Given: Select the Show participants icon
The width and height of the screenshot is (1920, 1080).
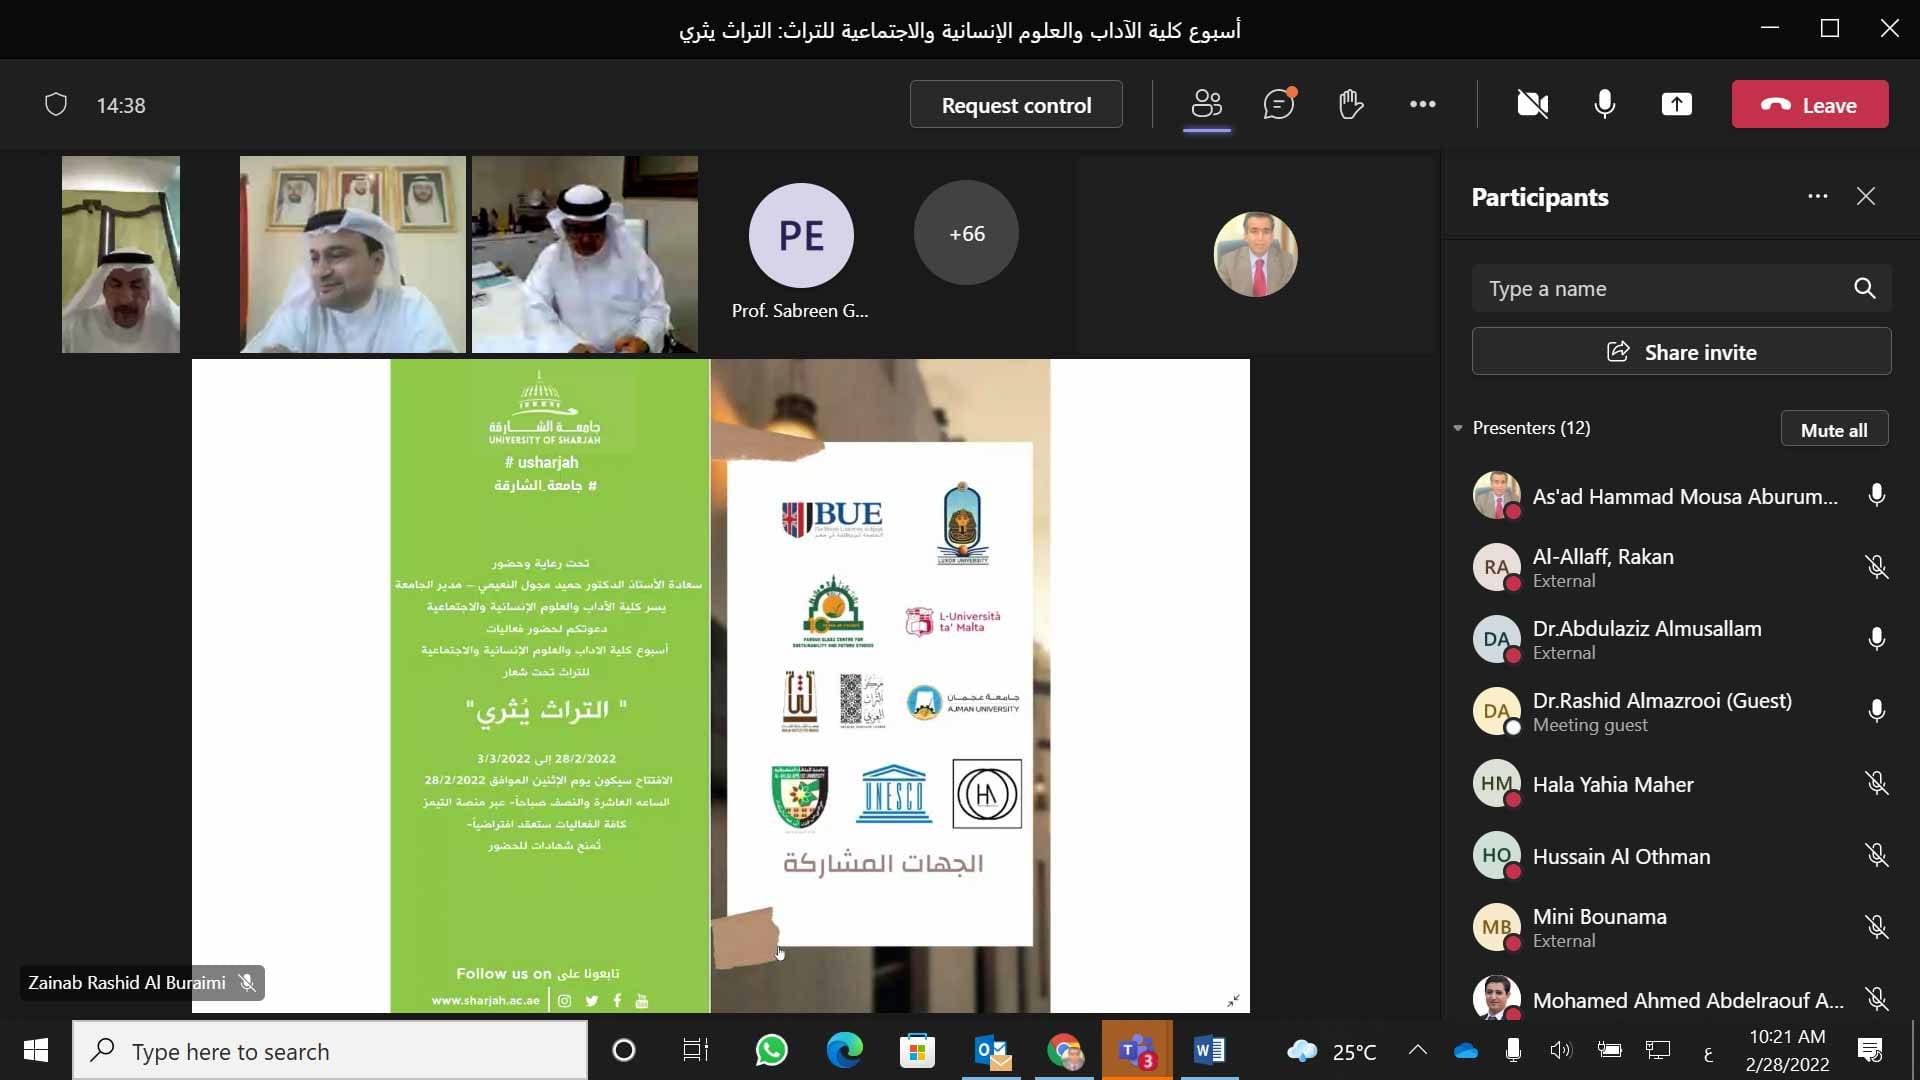Looking at the screenshot, I should [x=1206, y=104].
